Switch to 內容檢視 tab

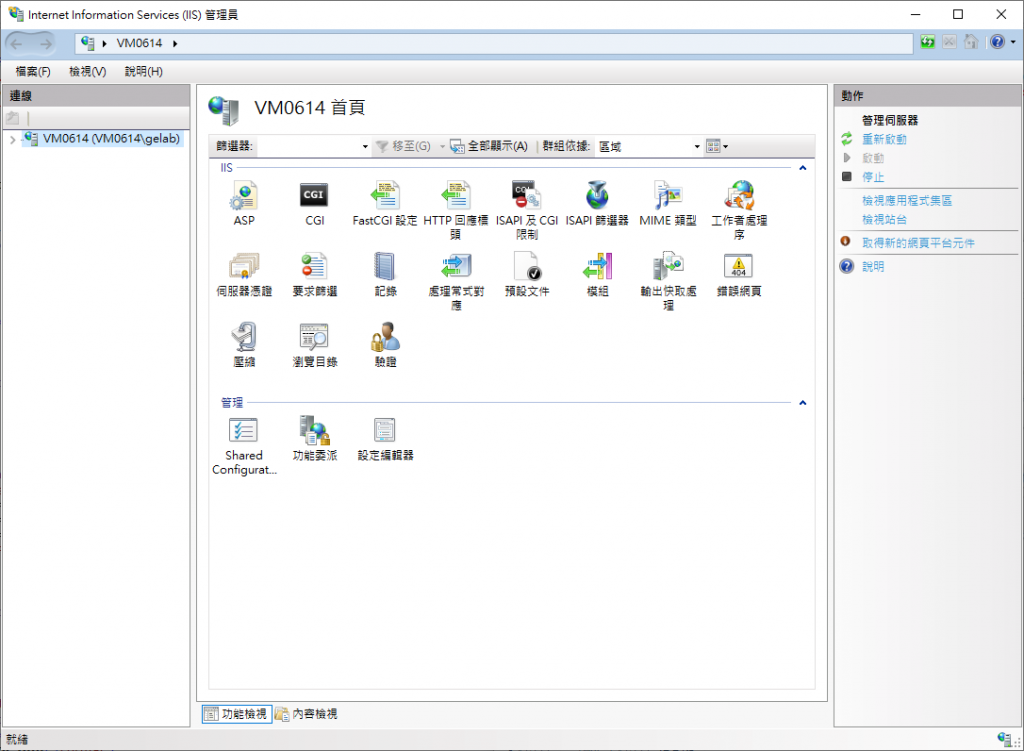[x=306, y=714]
